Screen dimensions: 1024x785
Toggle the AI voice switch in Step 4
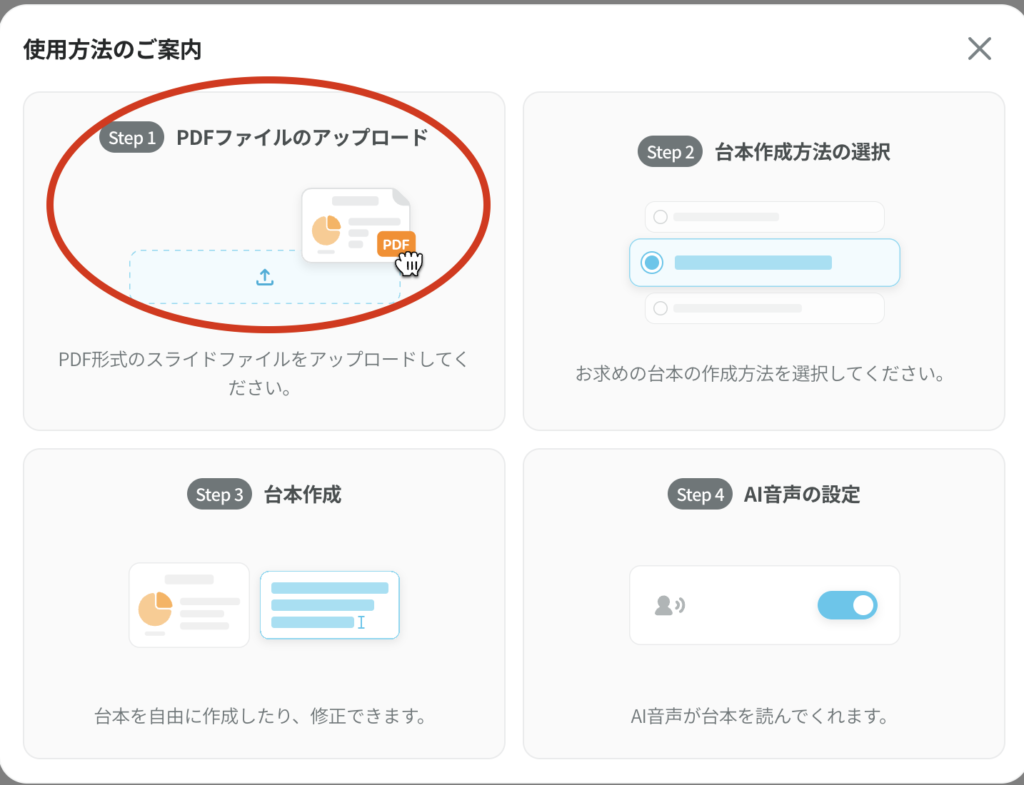[847, 605]
